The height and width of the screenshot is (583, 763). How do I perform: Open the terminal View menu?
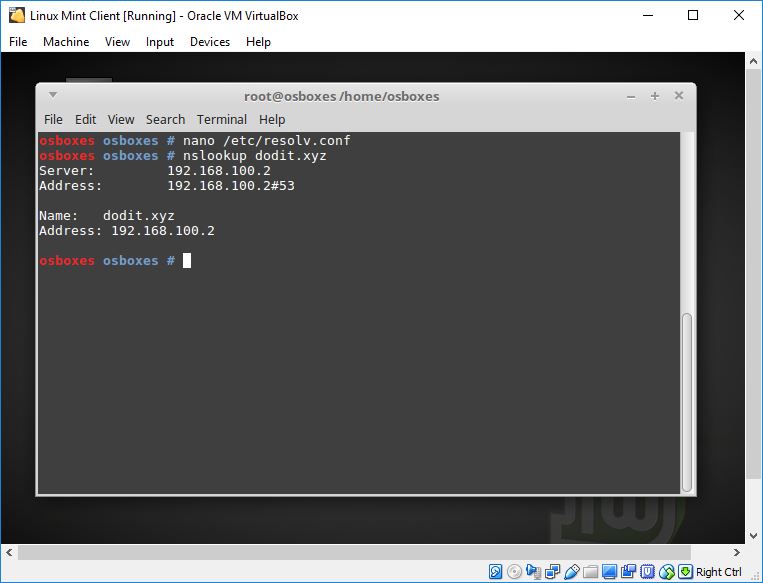[121, 119]
